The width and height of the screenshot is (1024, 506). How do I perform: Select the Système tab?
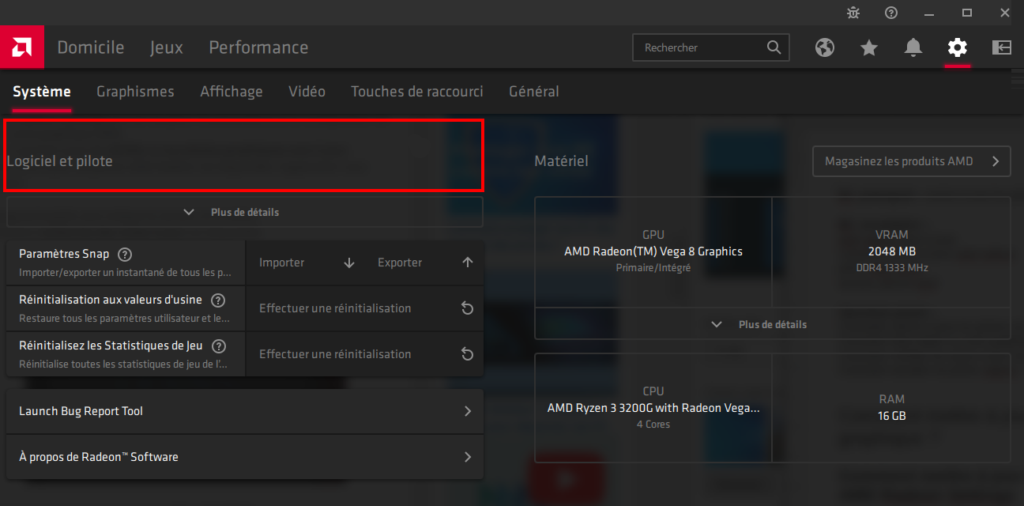42,92
